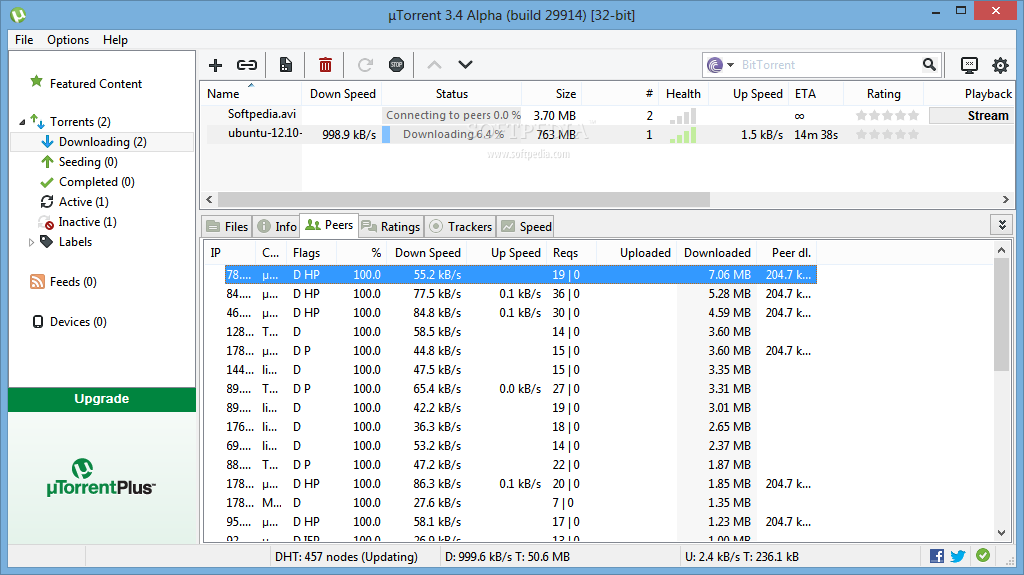Switch to the Trackers tab
The height and width of the screenshot is (575, 1024).
coord(460,226)
